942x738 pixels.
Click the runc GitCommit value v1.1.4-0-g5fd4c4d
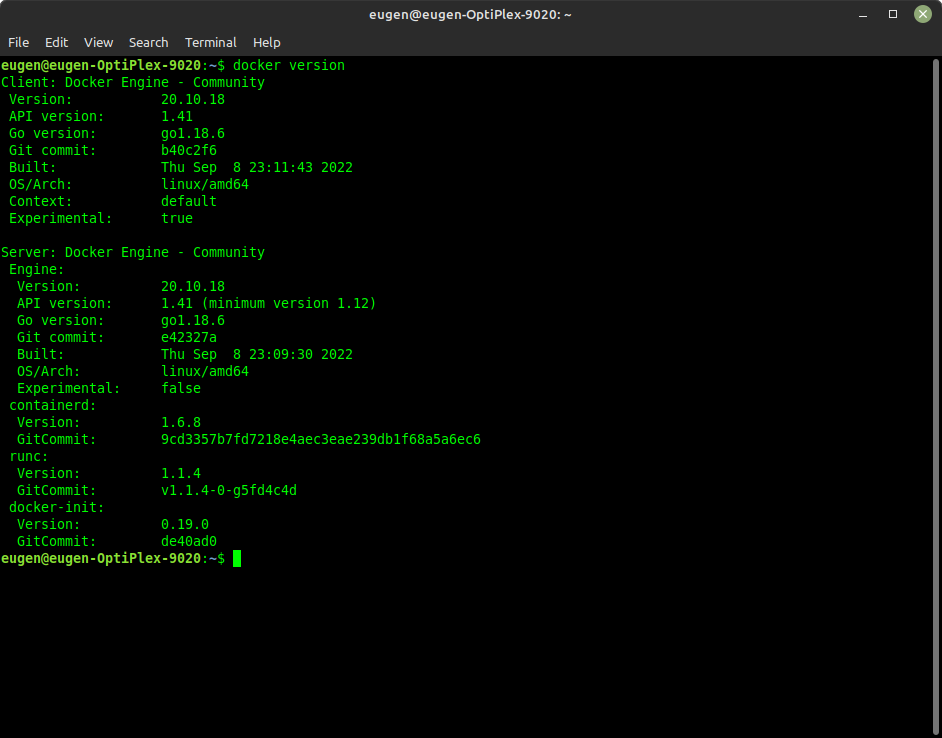(x=228, y=490)
